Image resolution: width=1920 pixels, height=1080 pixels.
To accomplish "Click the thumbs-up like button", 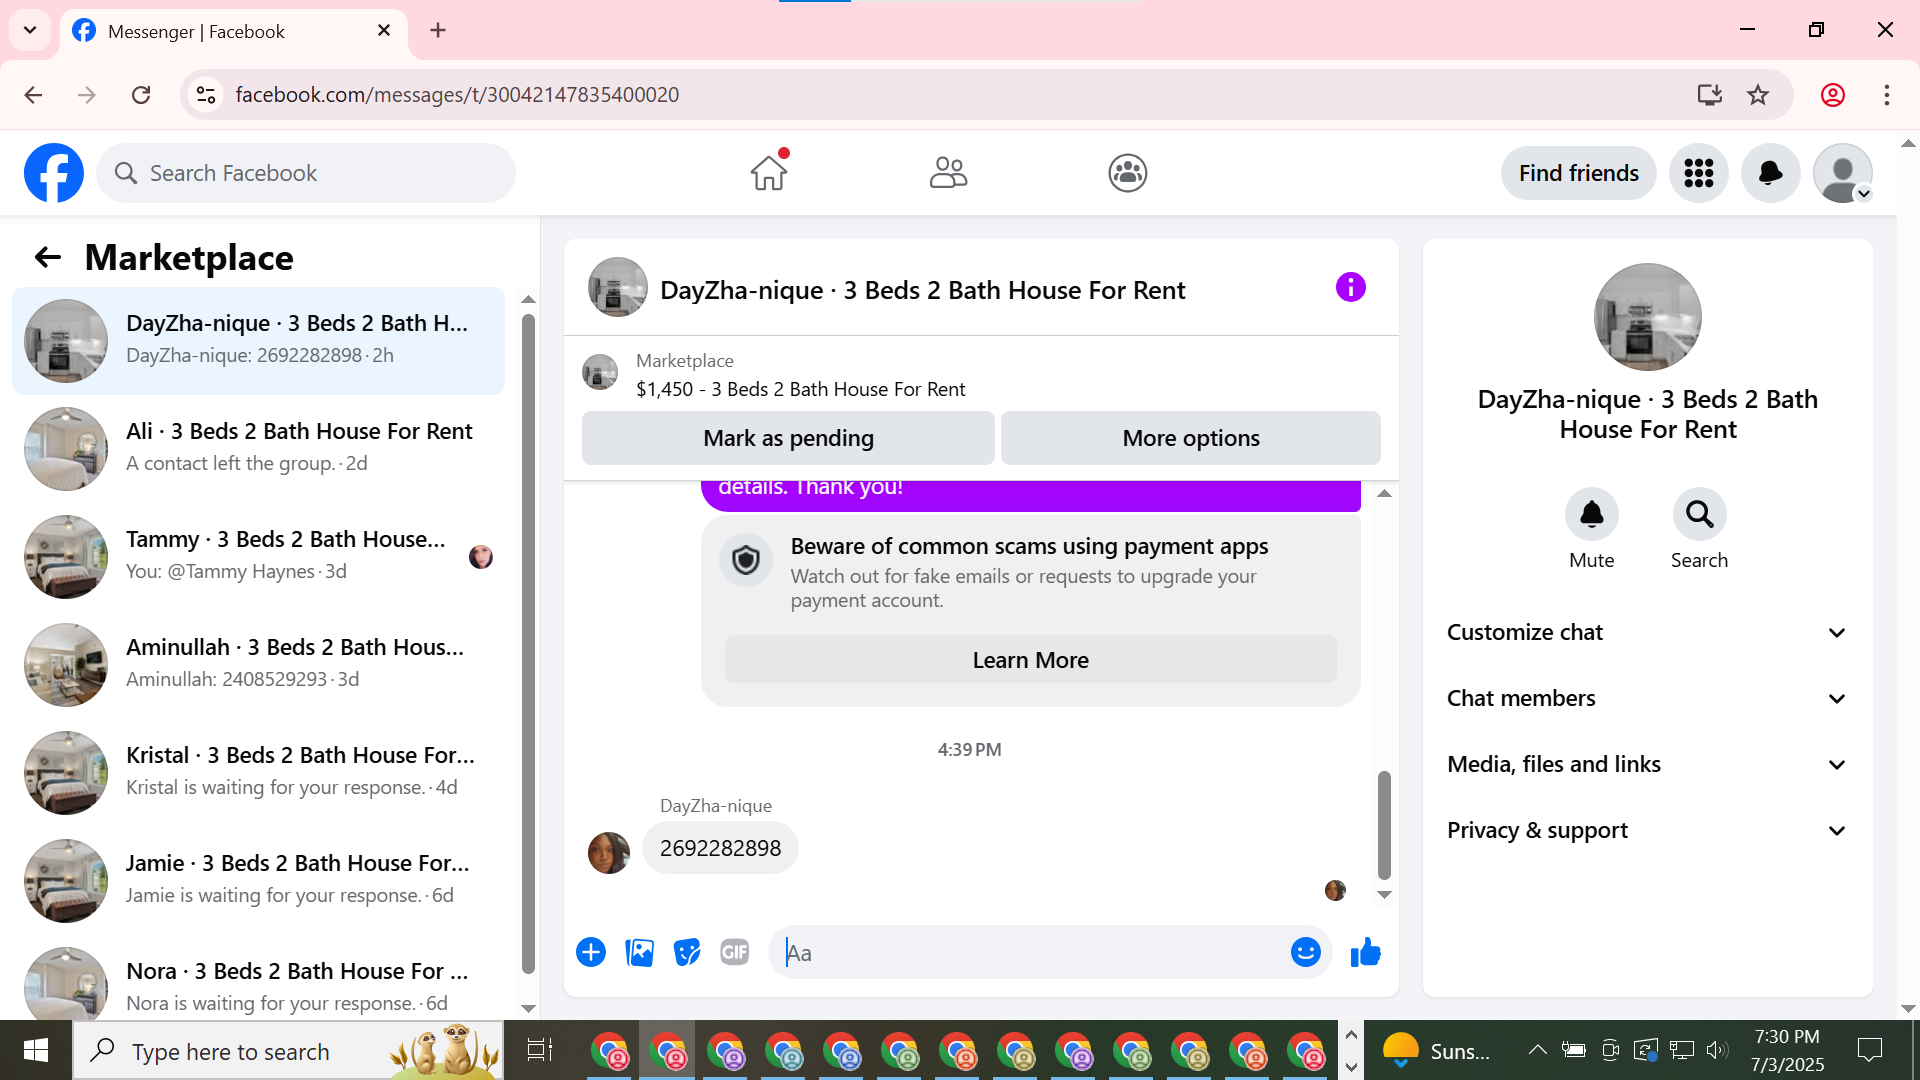I will tap(1365, 953).
